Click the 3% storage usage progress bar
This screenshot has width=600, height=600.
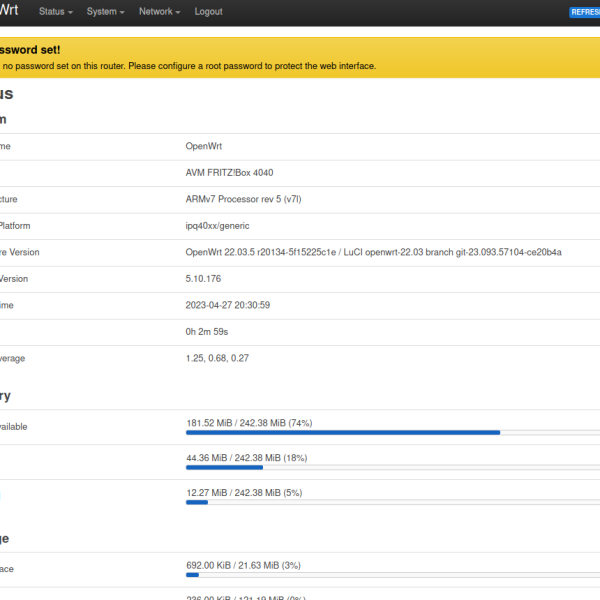(390, 575)
